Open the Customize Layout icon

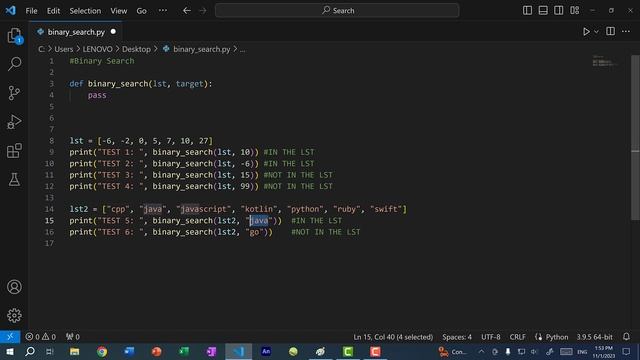[x=574, y=10]
